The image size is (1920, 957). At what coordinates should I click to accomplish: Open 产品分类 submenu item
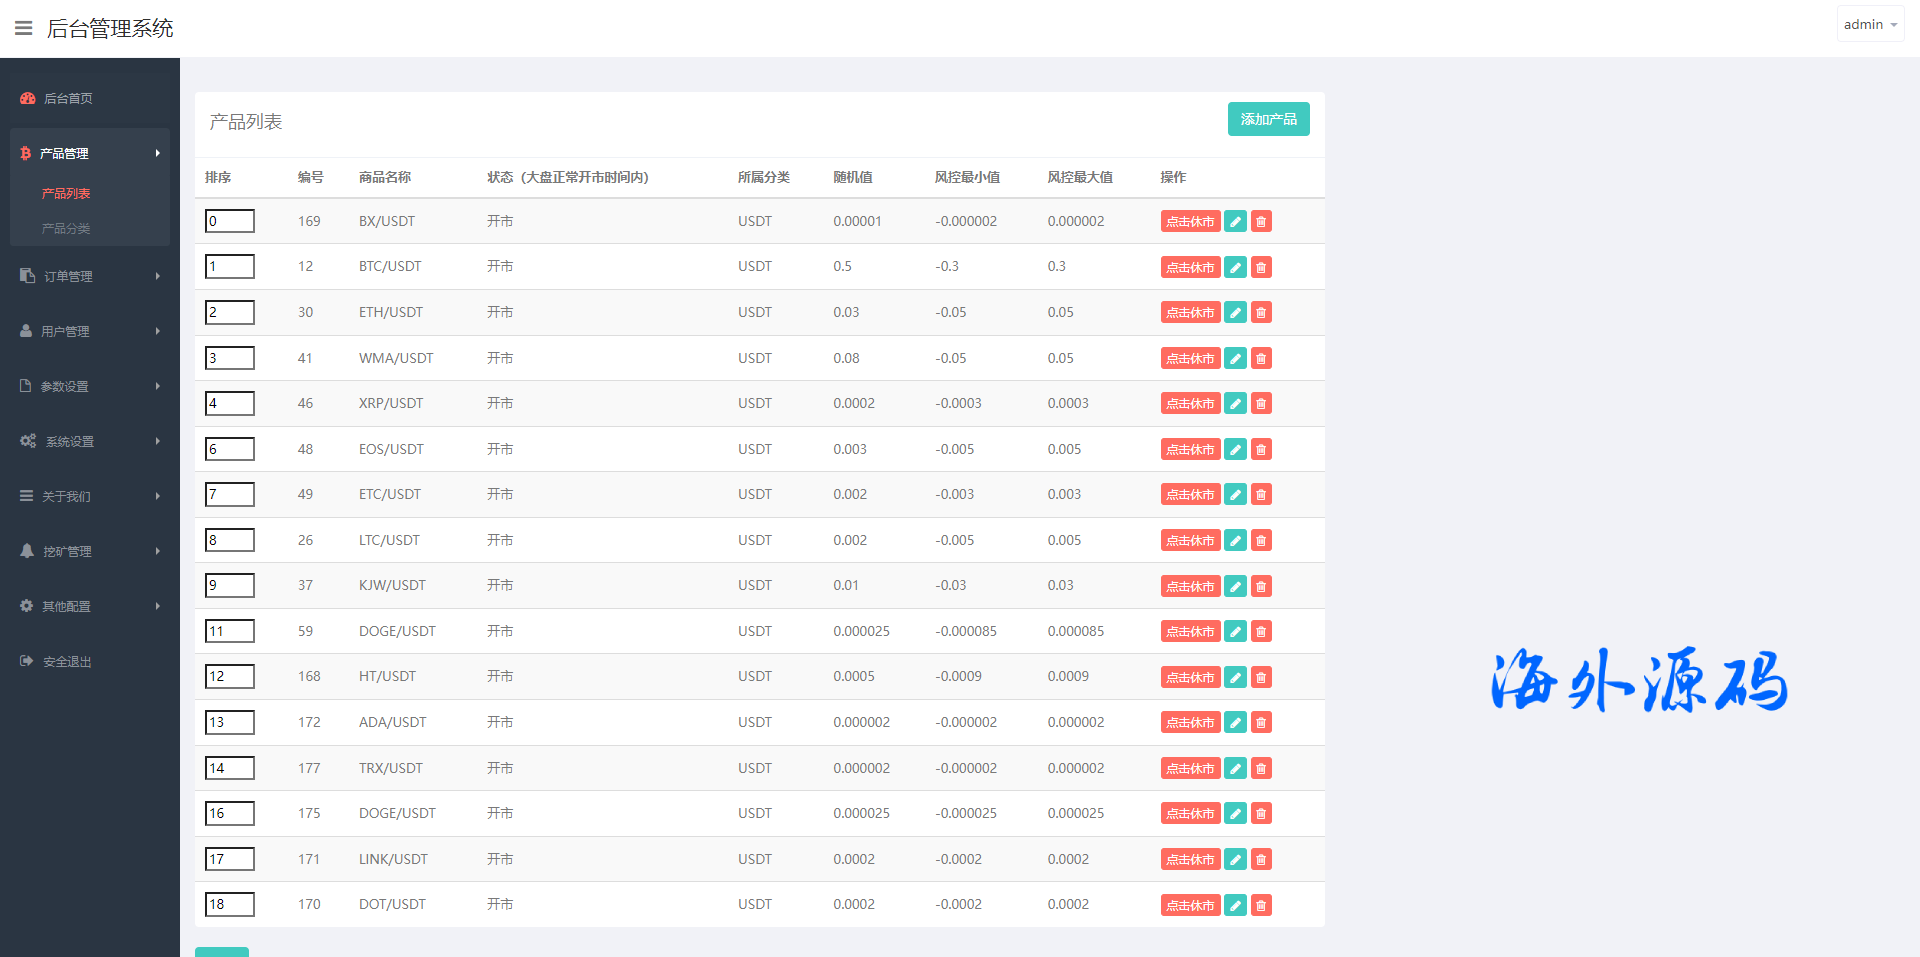pyautogui.click(x=66, y=229)
